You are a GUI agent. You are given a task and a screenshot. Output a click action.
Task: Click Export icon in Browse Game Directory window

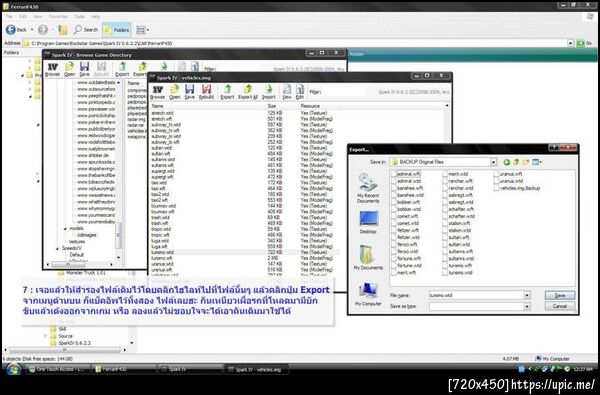pos(122,69)
